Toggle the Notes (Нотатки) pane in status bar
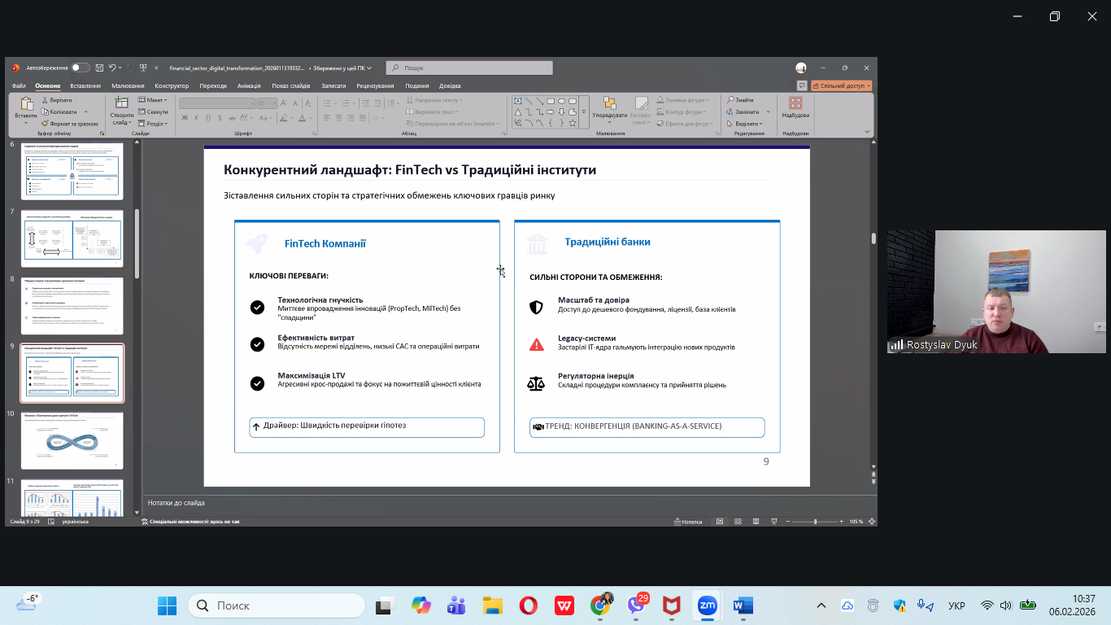 [x=690, y=522]
